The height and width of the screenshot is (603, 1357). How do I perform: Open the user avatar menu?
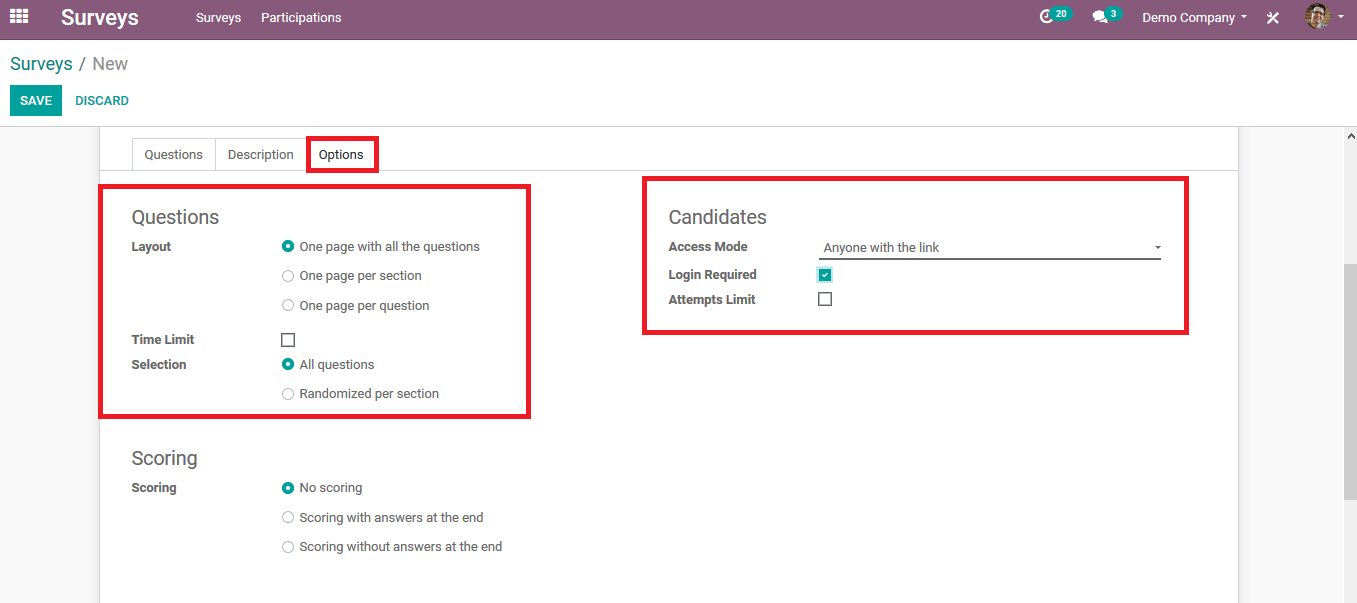point(1324,17)
